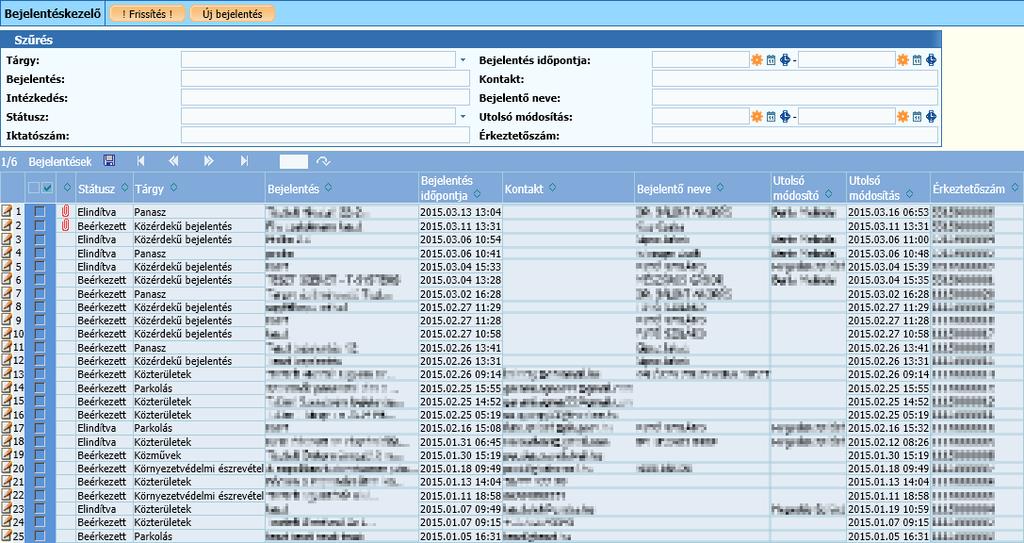Click the Közművek subject in row 19
The image size is (1024, 543).
point(158,455)
